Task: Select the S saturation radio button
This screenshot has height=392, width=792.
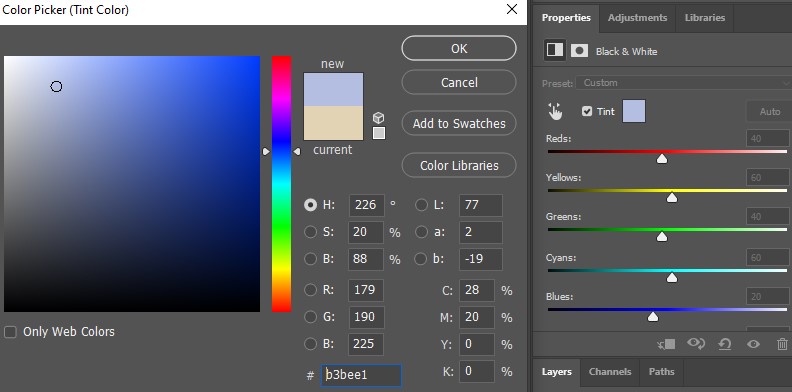Action: (310, 232)
